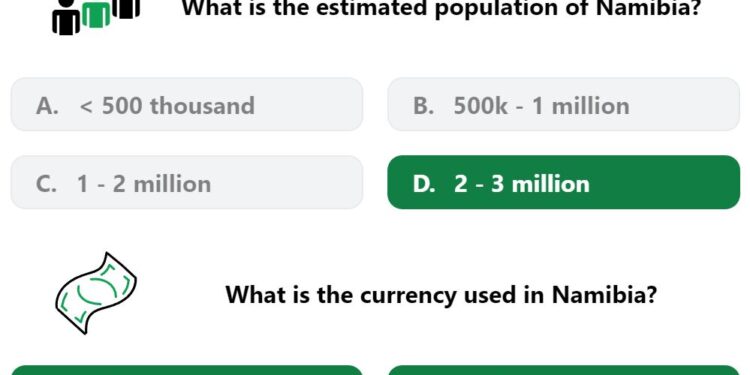Image resolution: width=750 pixels, height=375 pixels.
Task: Click the green person figure in population icon
Action: point(96,13)
